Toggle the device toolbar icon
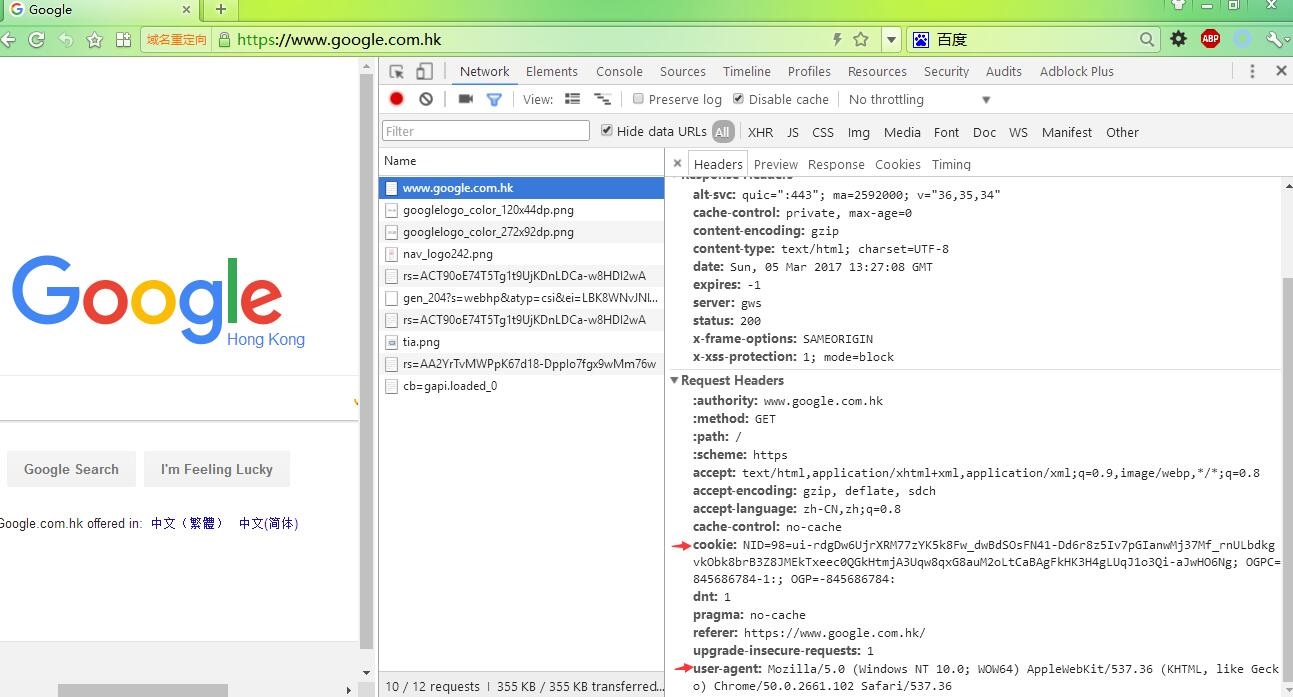This screenshot has width=1293, height=697. [424, 72]
